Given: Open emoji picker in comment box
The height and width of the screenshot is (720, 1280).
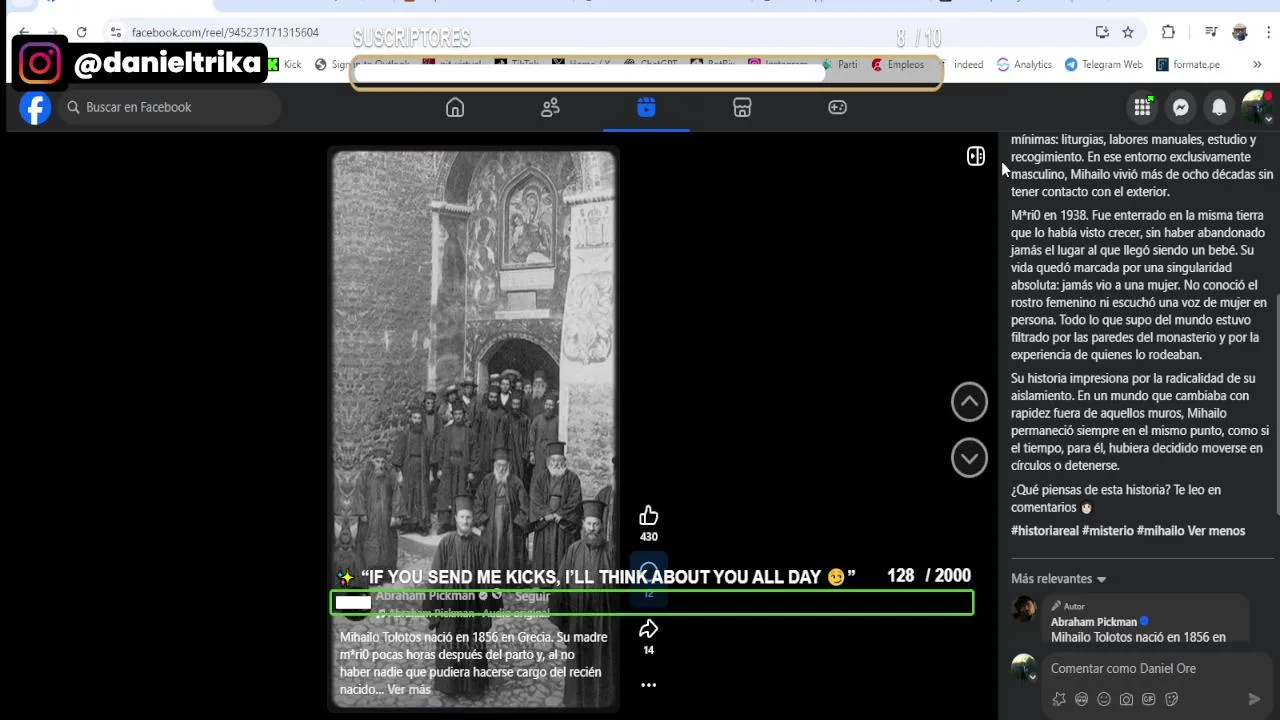Looking at the screenshot, I should pos(1104,699).
